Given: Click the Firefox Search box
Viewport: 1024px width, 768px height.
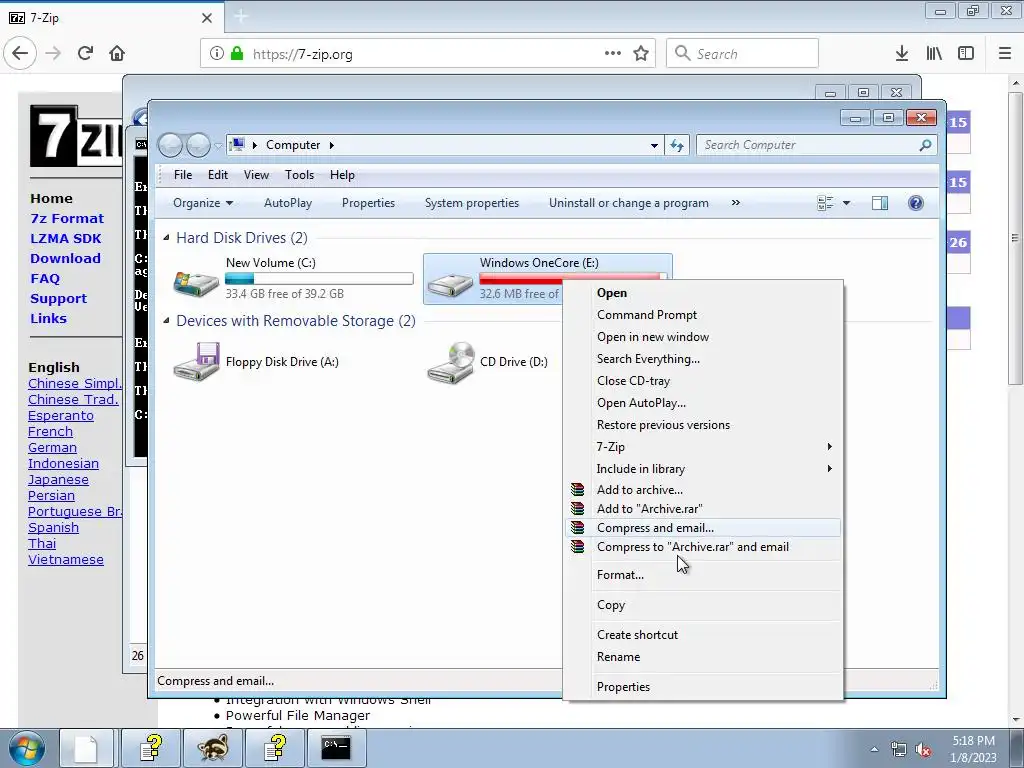Looking at the screenshot, I should [x=743, y=53].
